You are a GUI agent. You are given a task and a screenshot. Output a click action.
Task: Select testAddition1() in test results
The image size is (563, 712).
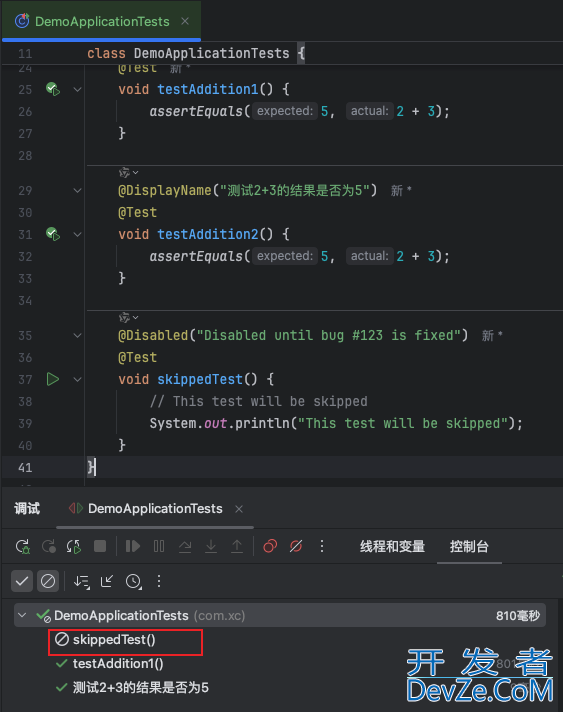(118, 663)
